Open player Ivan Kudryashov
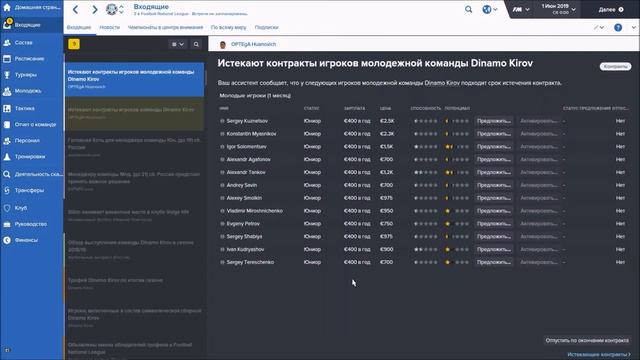 [x=245, y=250]
